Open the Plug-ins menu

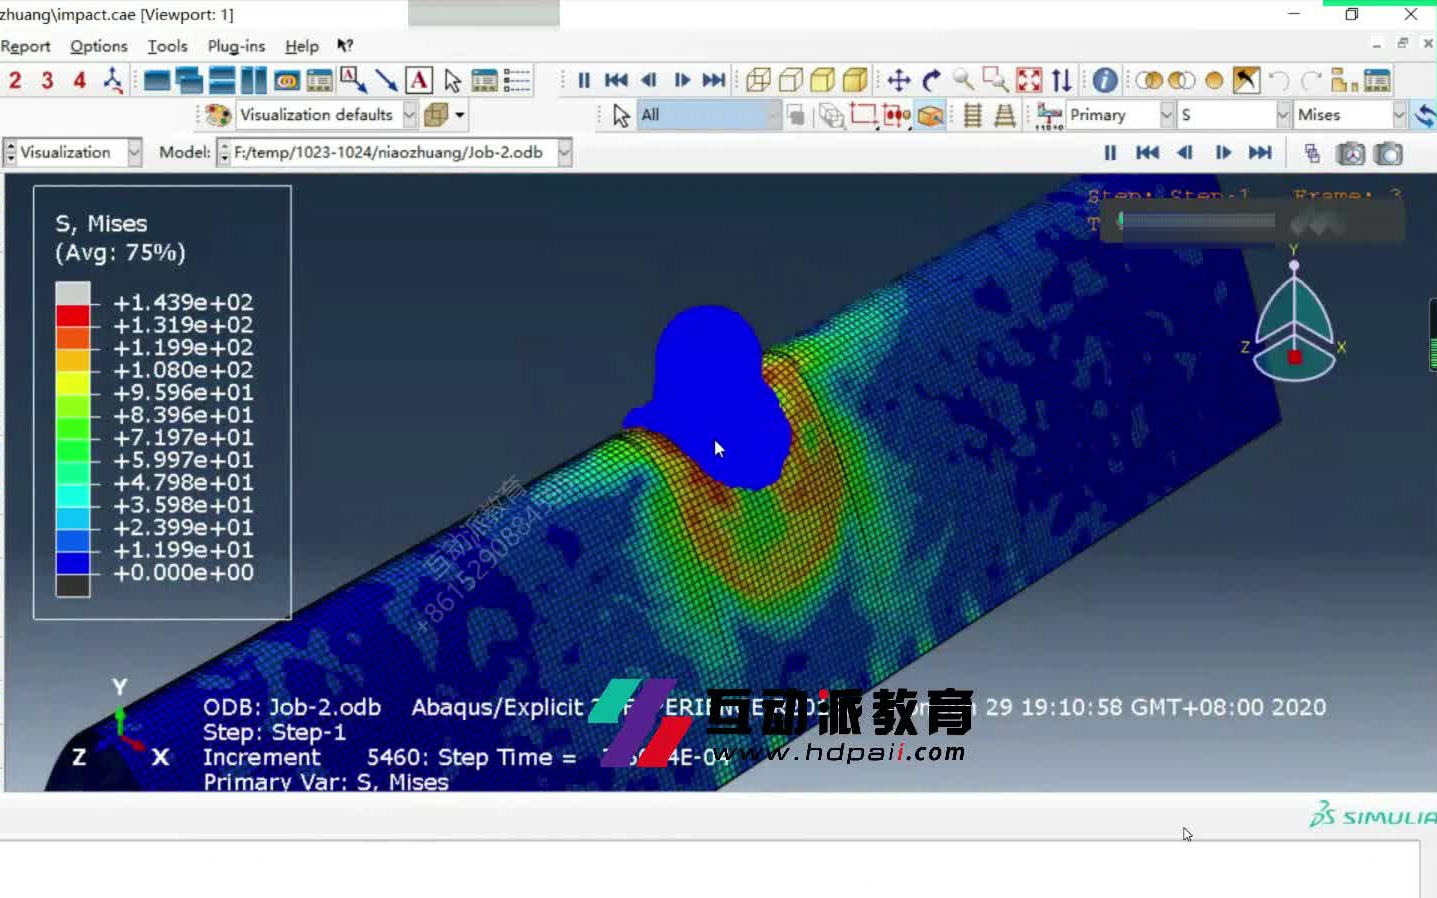pos(236,46)
